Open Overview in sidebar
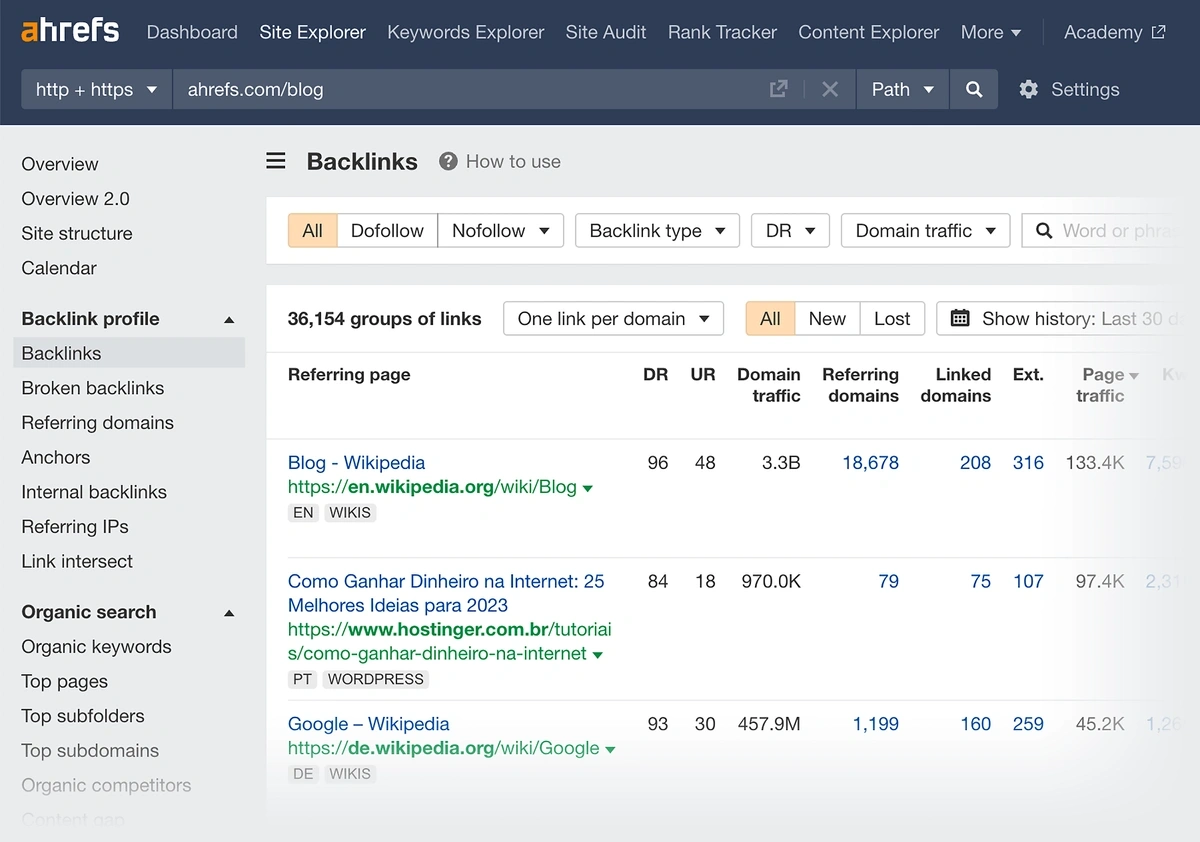 [x=60, y=164]
